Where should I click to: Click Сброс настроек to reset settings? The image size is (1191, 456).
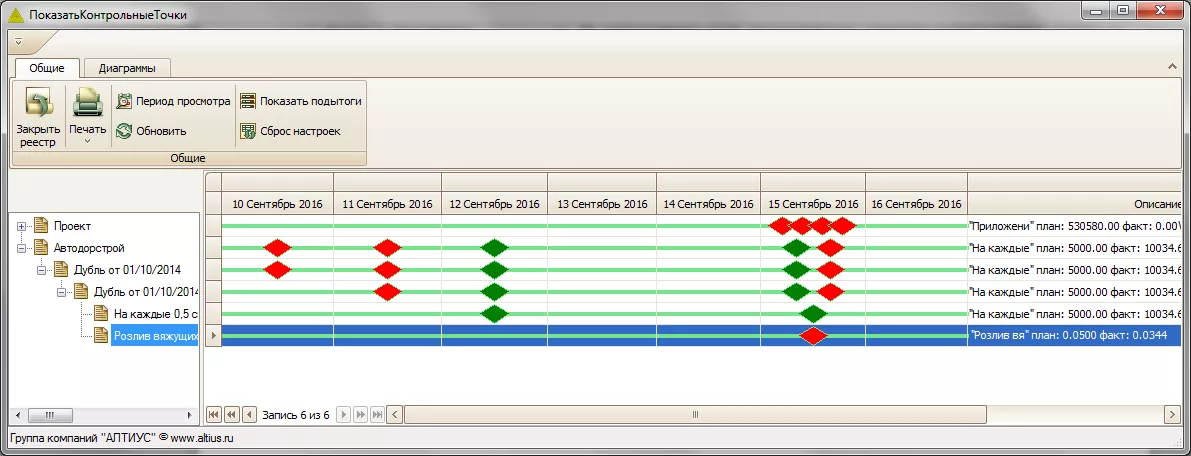pyautogui.click(x=290, y=131)
